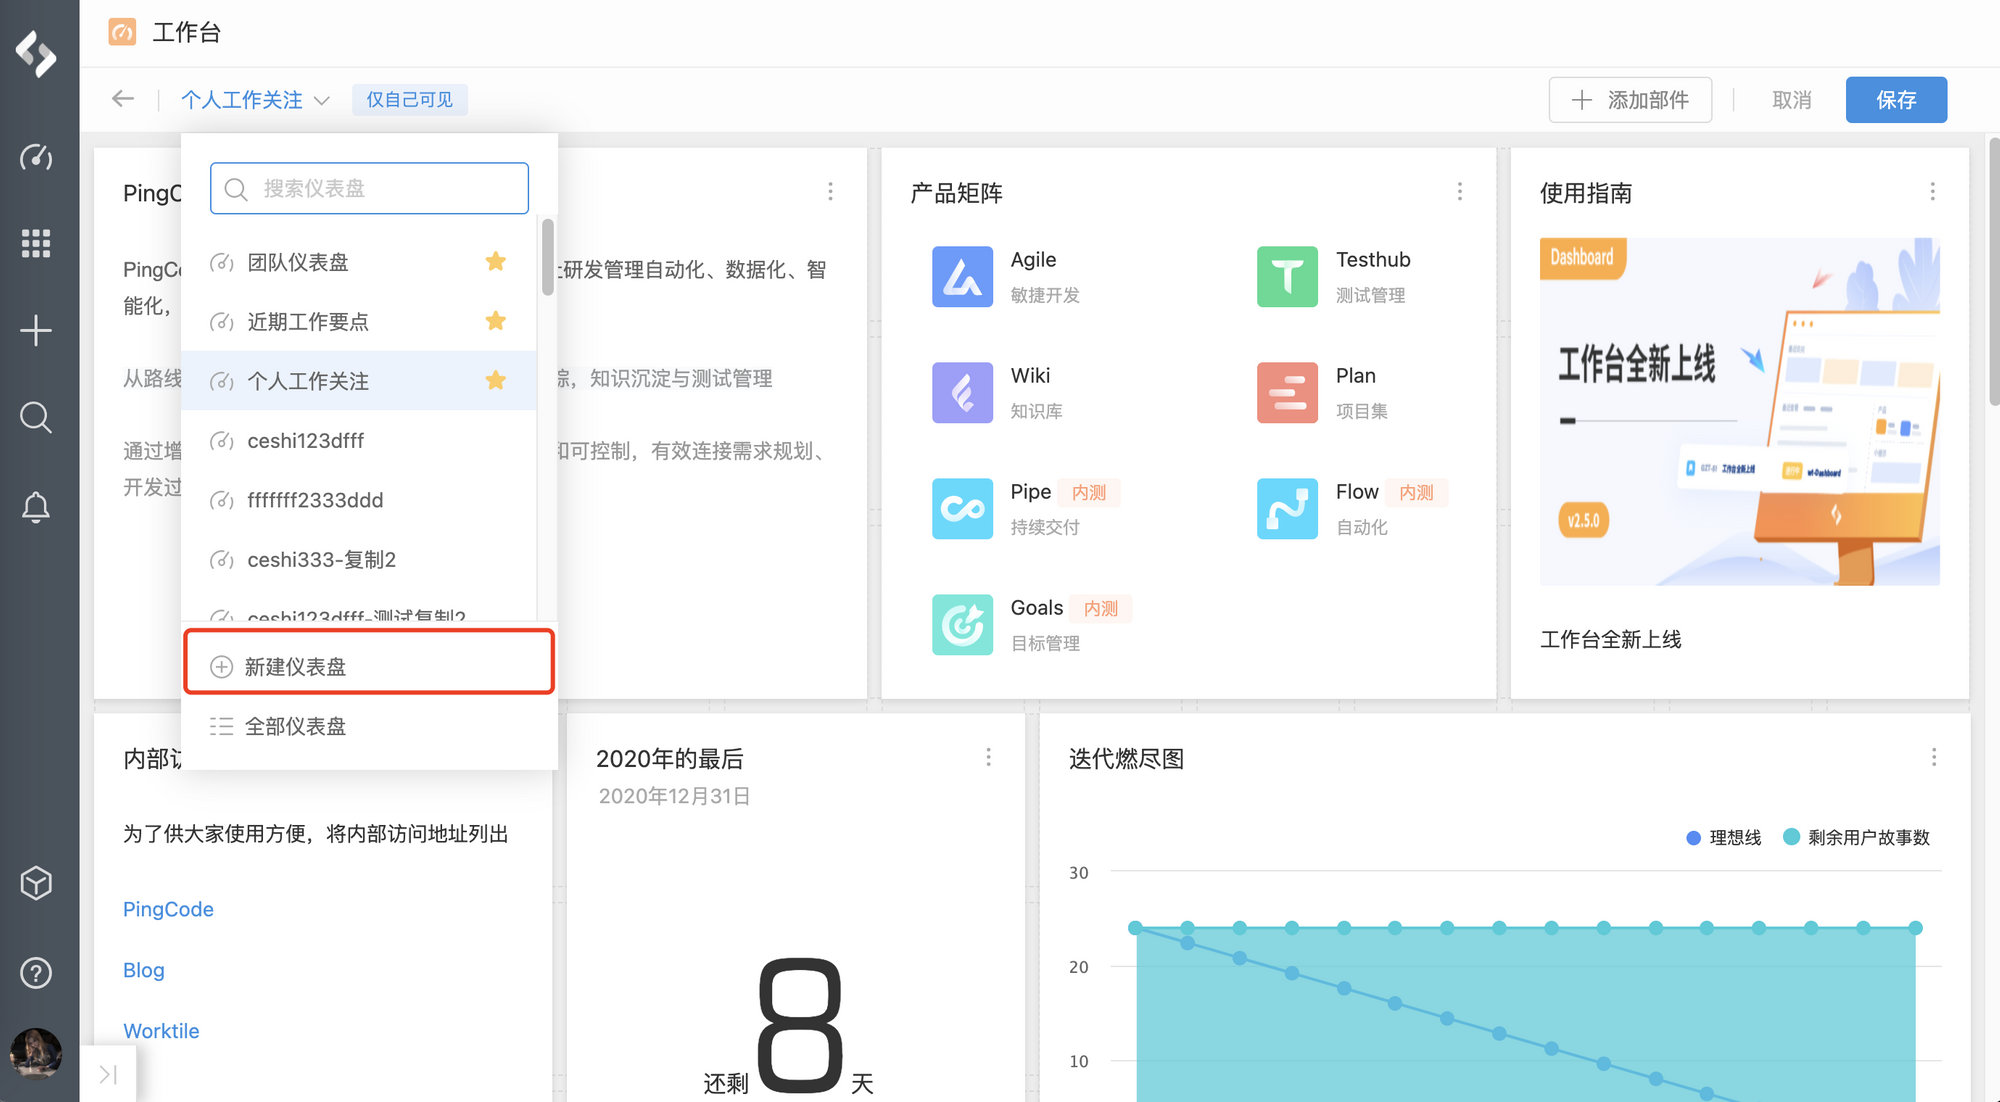Select 团队仪表盘 from dashboard list
This screenshot has height=1102, width=2000.
[359, 262]
